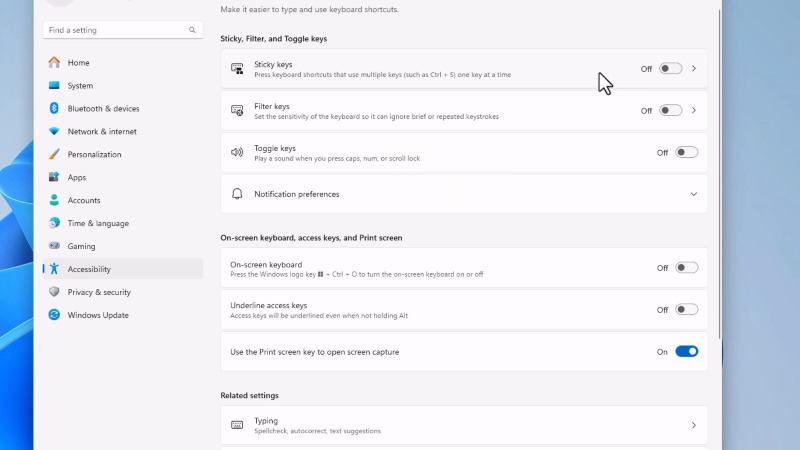Enable the Toggle keys switch
Image resolution: width=800 pixels, height=450 pixels.
(686, 152)
